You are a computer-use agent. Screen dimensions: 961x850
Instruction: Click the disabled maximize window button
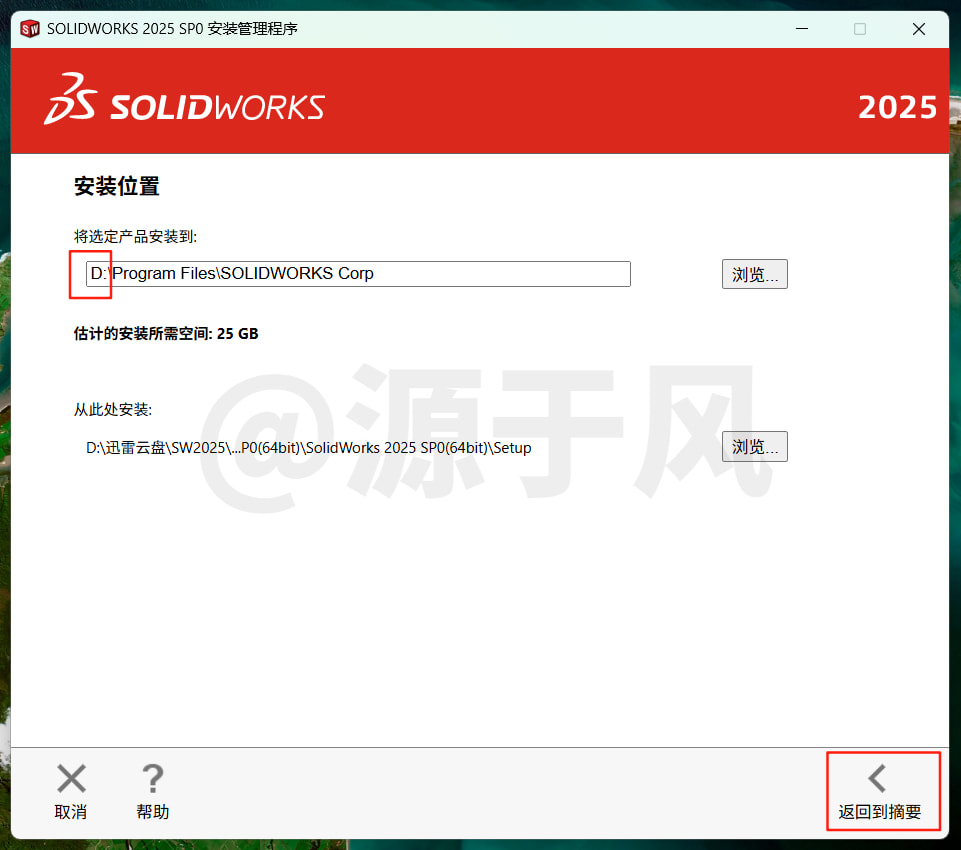coord(860,29)
